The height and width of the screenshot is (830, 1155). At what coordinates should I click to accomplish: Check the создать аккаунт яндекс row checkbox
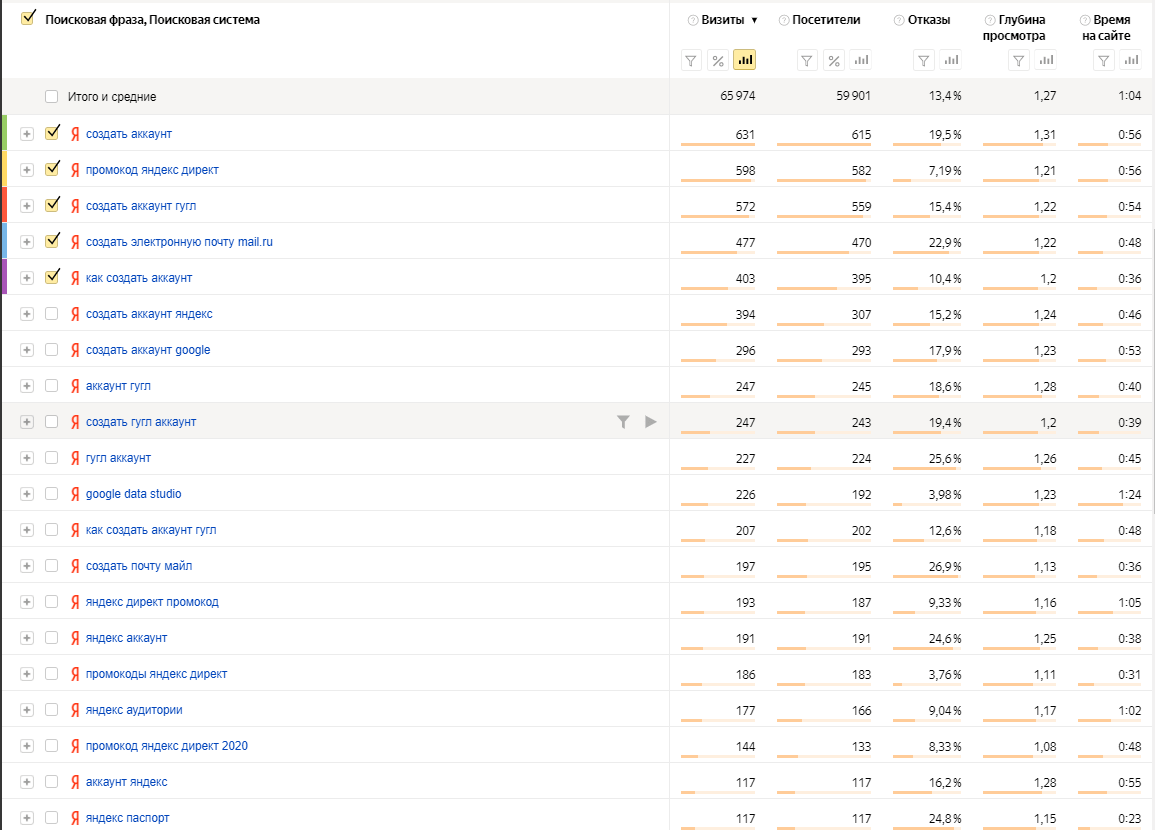click(x=52, y=314)
